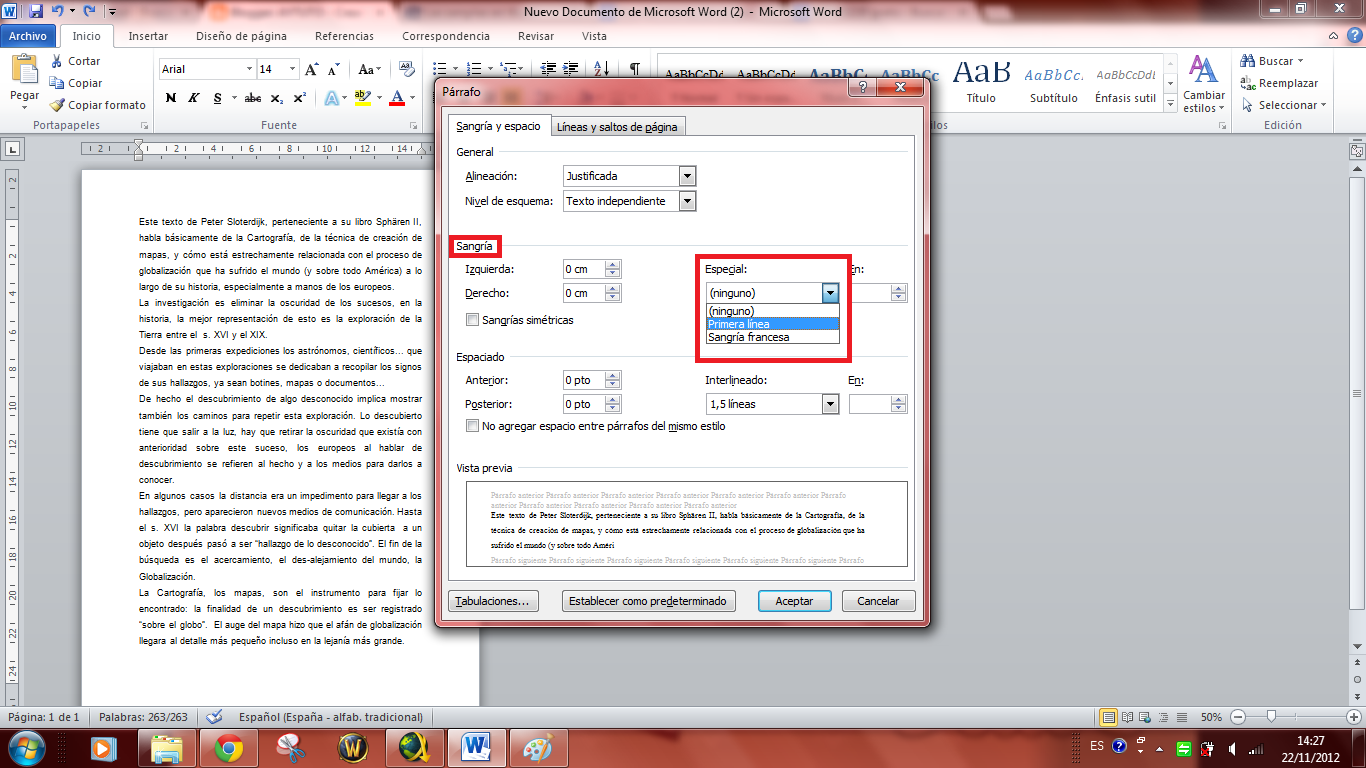Check No agregar espacio entre párrafos

[x=473, y=426]
